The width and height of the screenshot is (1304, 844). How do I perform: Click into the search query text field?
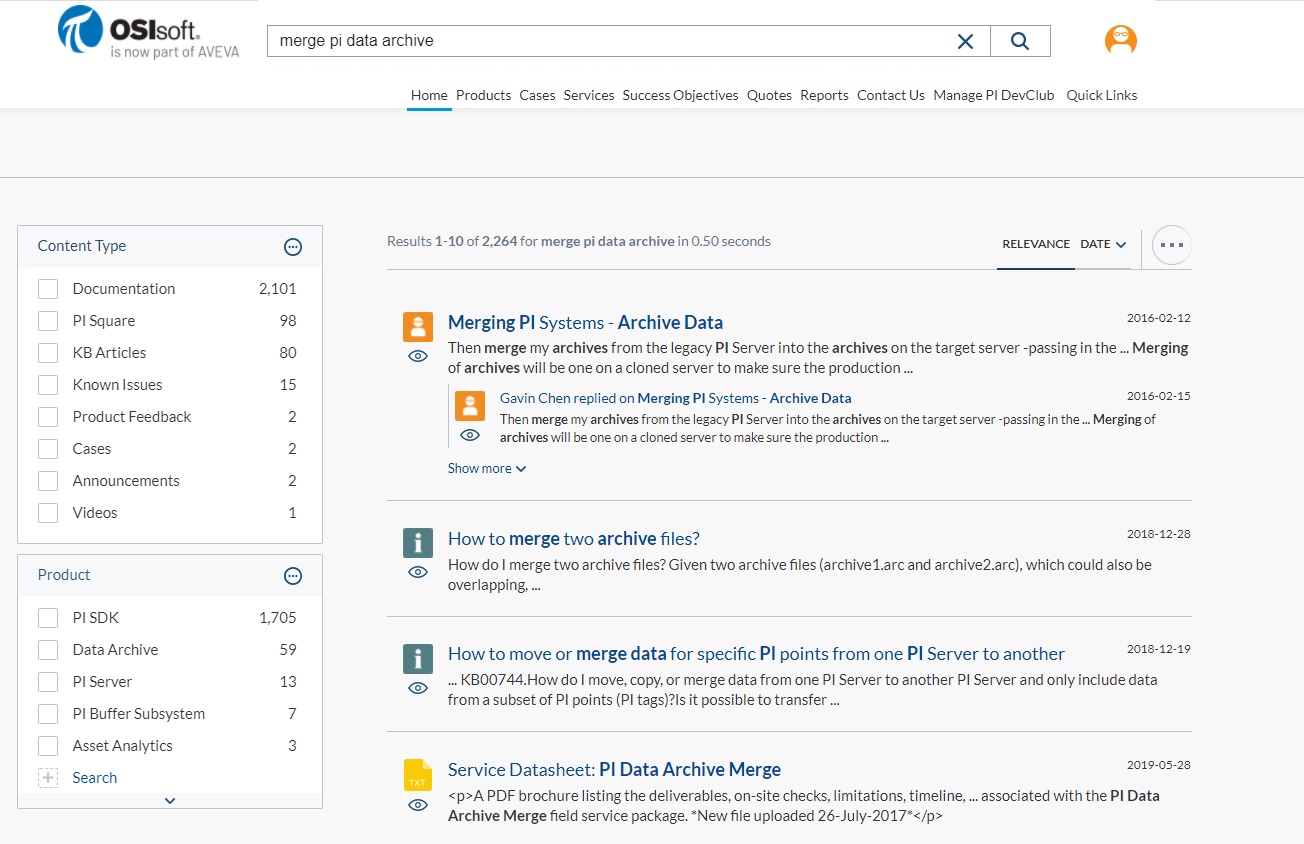pos(600,41)
